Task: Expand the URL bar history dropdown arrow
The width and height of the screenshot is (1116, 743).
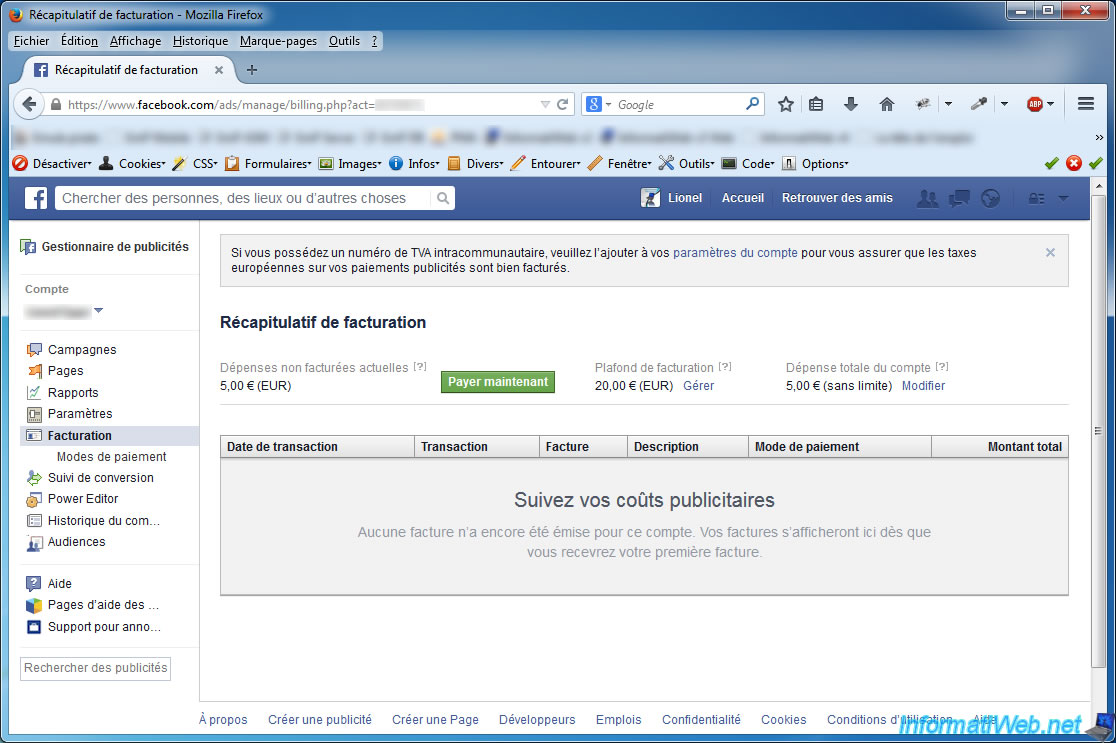Action: [545, 105]
